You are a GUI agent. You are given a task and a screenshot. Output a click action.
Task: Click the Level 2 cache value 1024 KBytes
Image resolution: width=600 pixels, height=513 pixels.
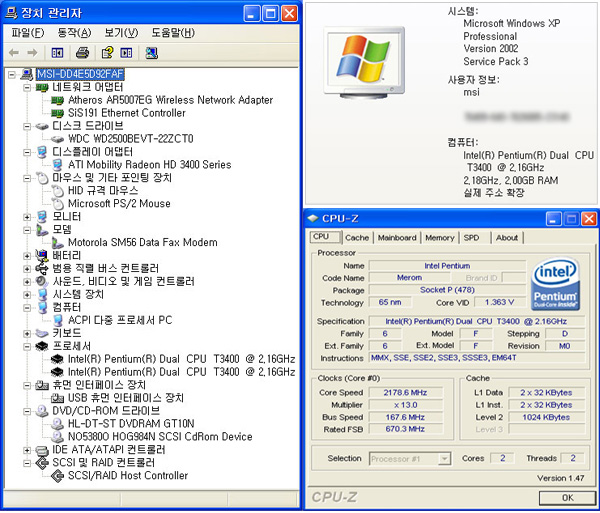pos(546,417)
